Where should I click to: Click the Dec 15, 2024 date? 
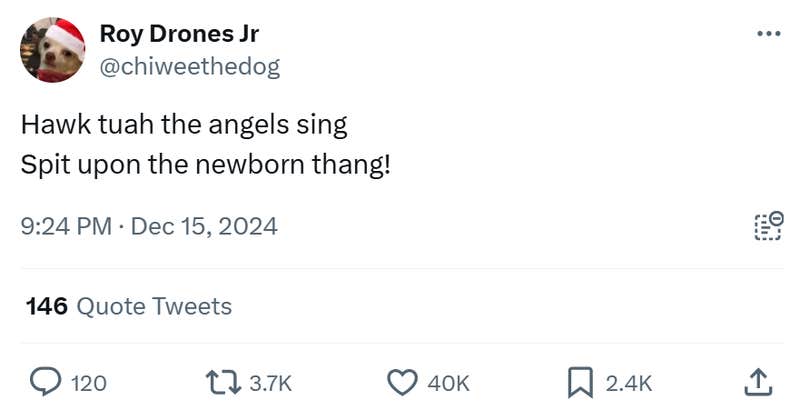204,227
